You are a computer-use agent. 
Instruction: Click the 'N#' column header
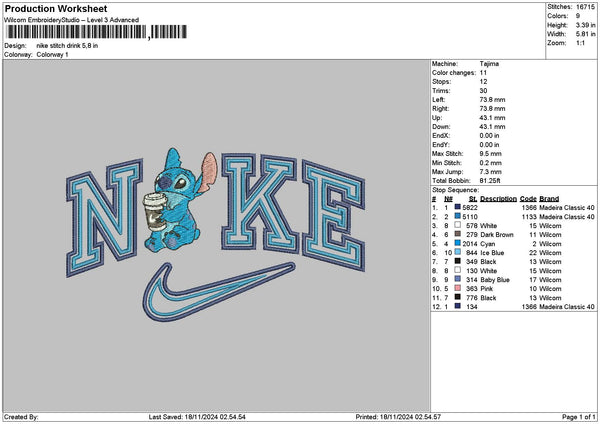point(448,199)
